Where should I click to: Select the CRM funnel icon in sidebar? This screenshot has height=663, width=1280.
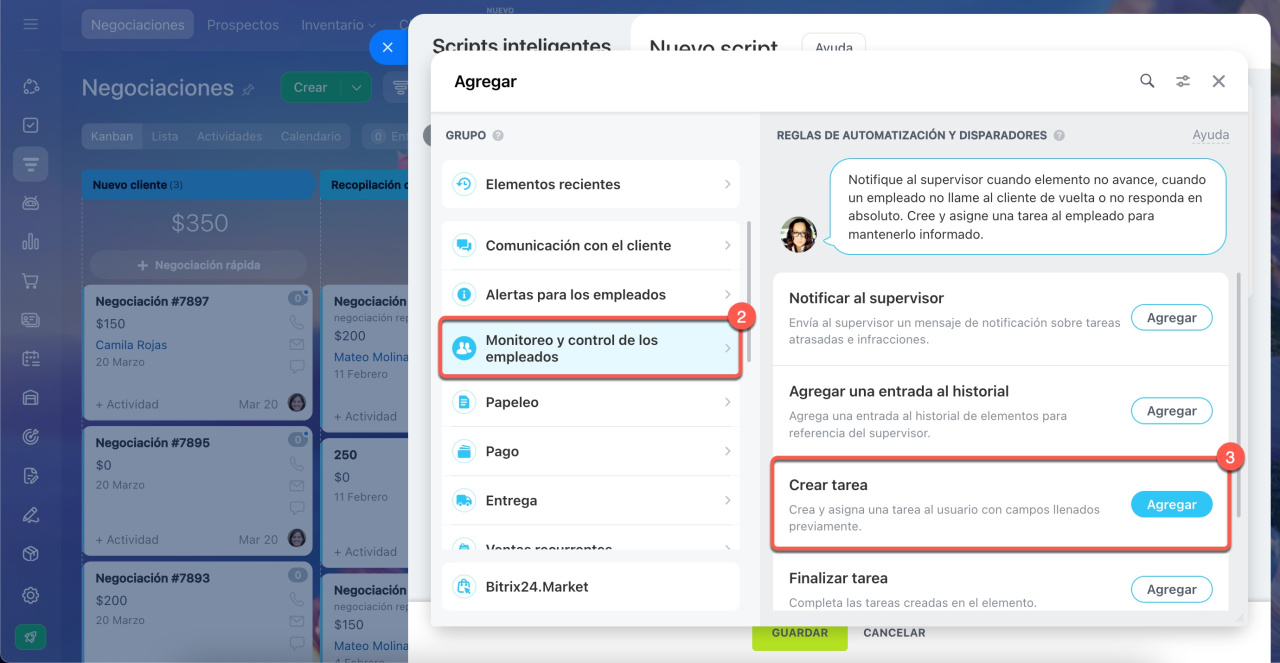31,163
